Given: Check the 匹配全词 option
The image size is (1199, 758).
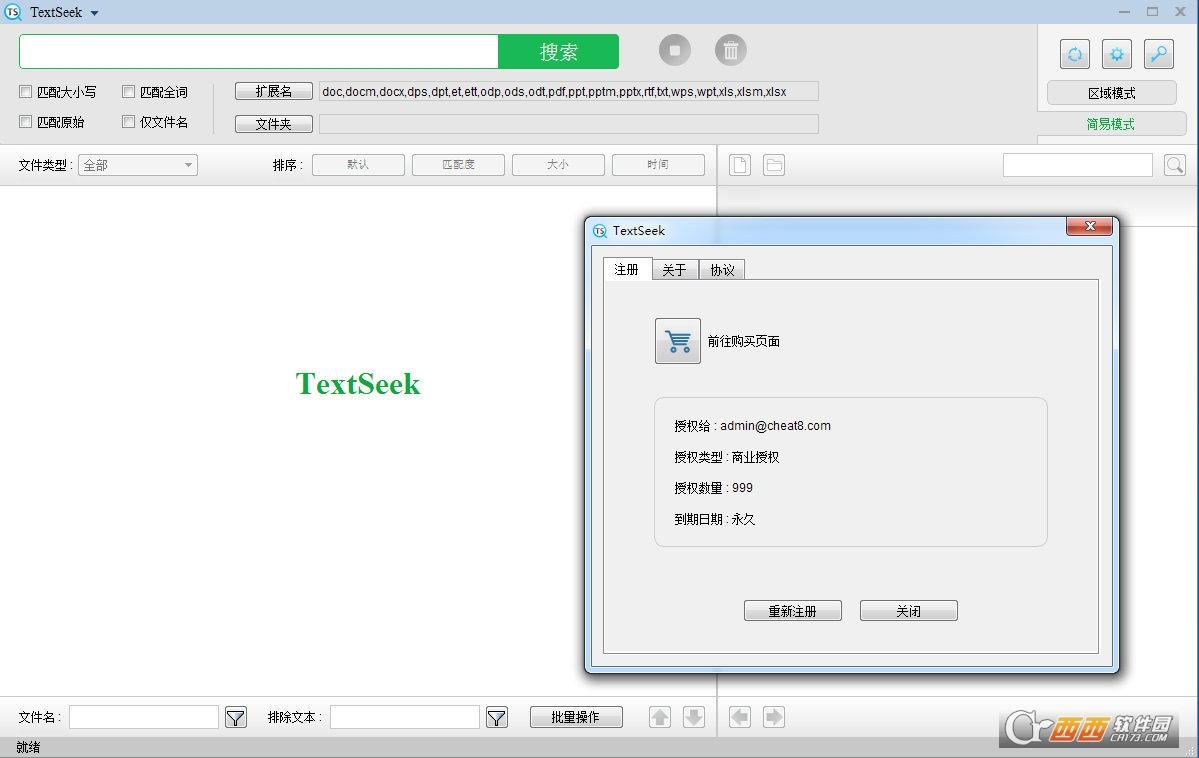Looking at the screenshot, I should pyautogui.click(x=129, y=92).
